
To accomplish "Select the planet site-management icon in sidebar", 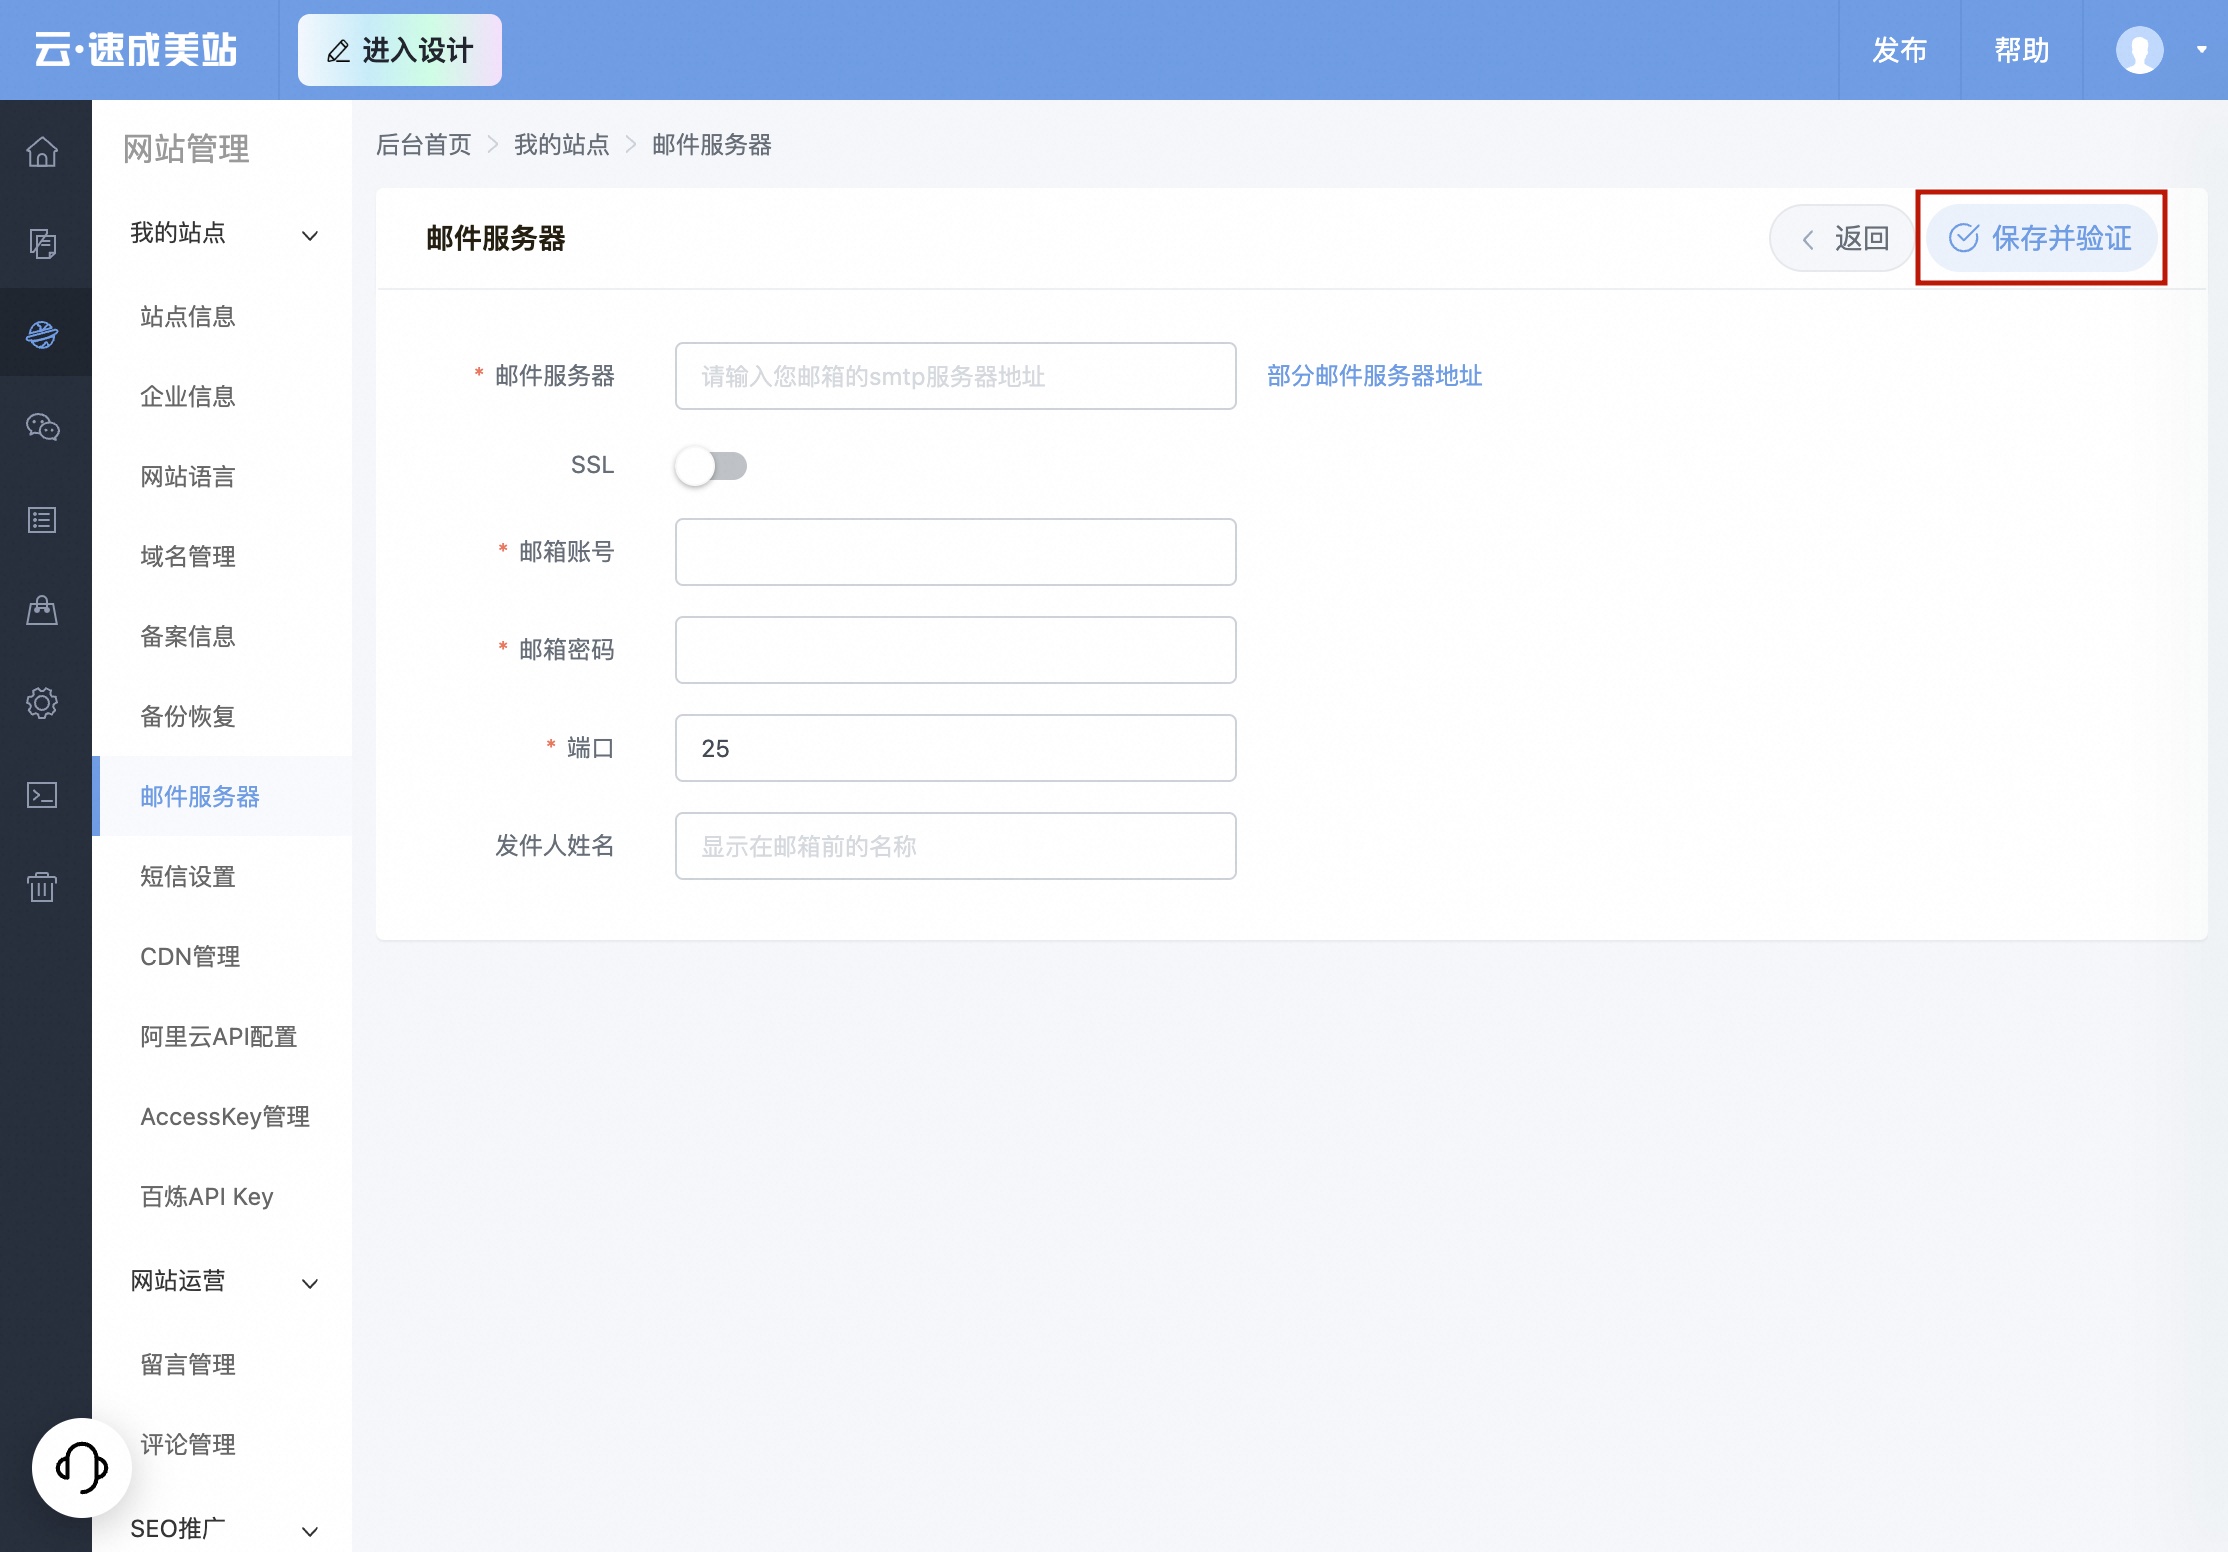I will click(42, 334).
